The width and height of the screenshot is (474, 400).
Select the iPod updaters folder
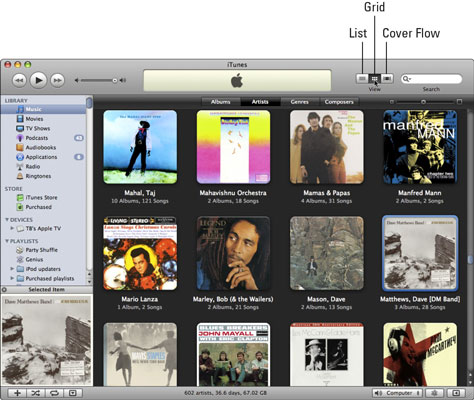coord(43,269)
